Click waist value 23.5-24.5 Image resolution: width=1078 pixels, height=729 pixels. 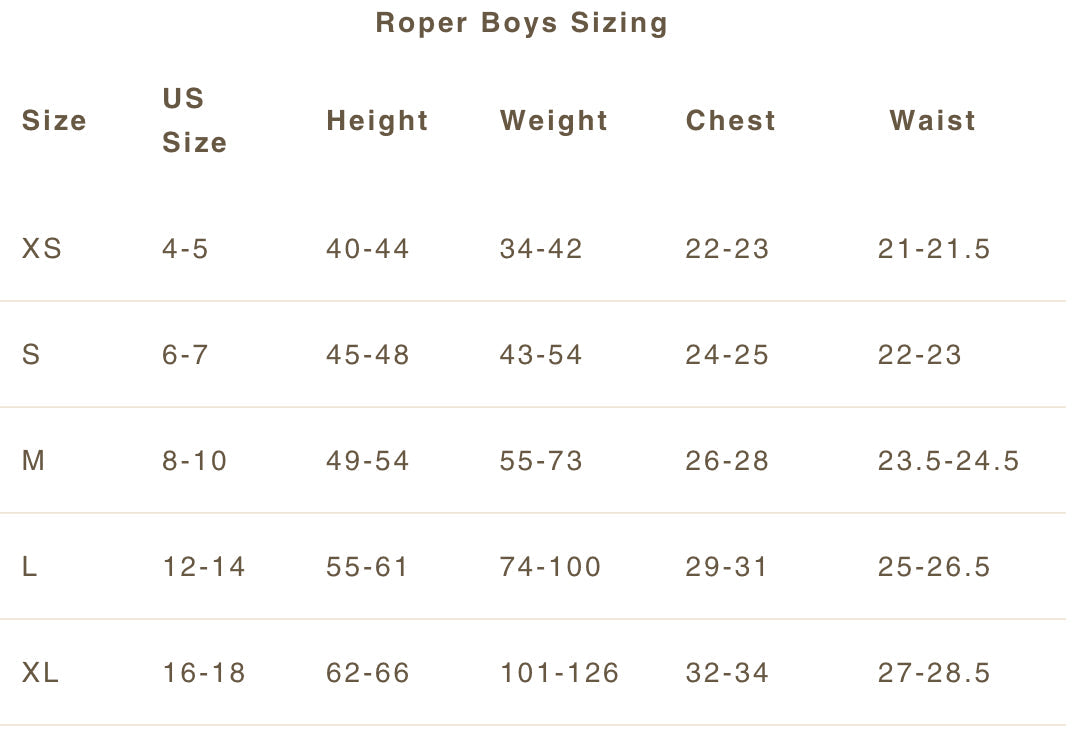click(948, 461)
